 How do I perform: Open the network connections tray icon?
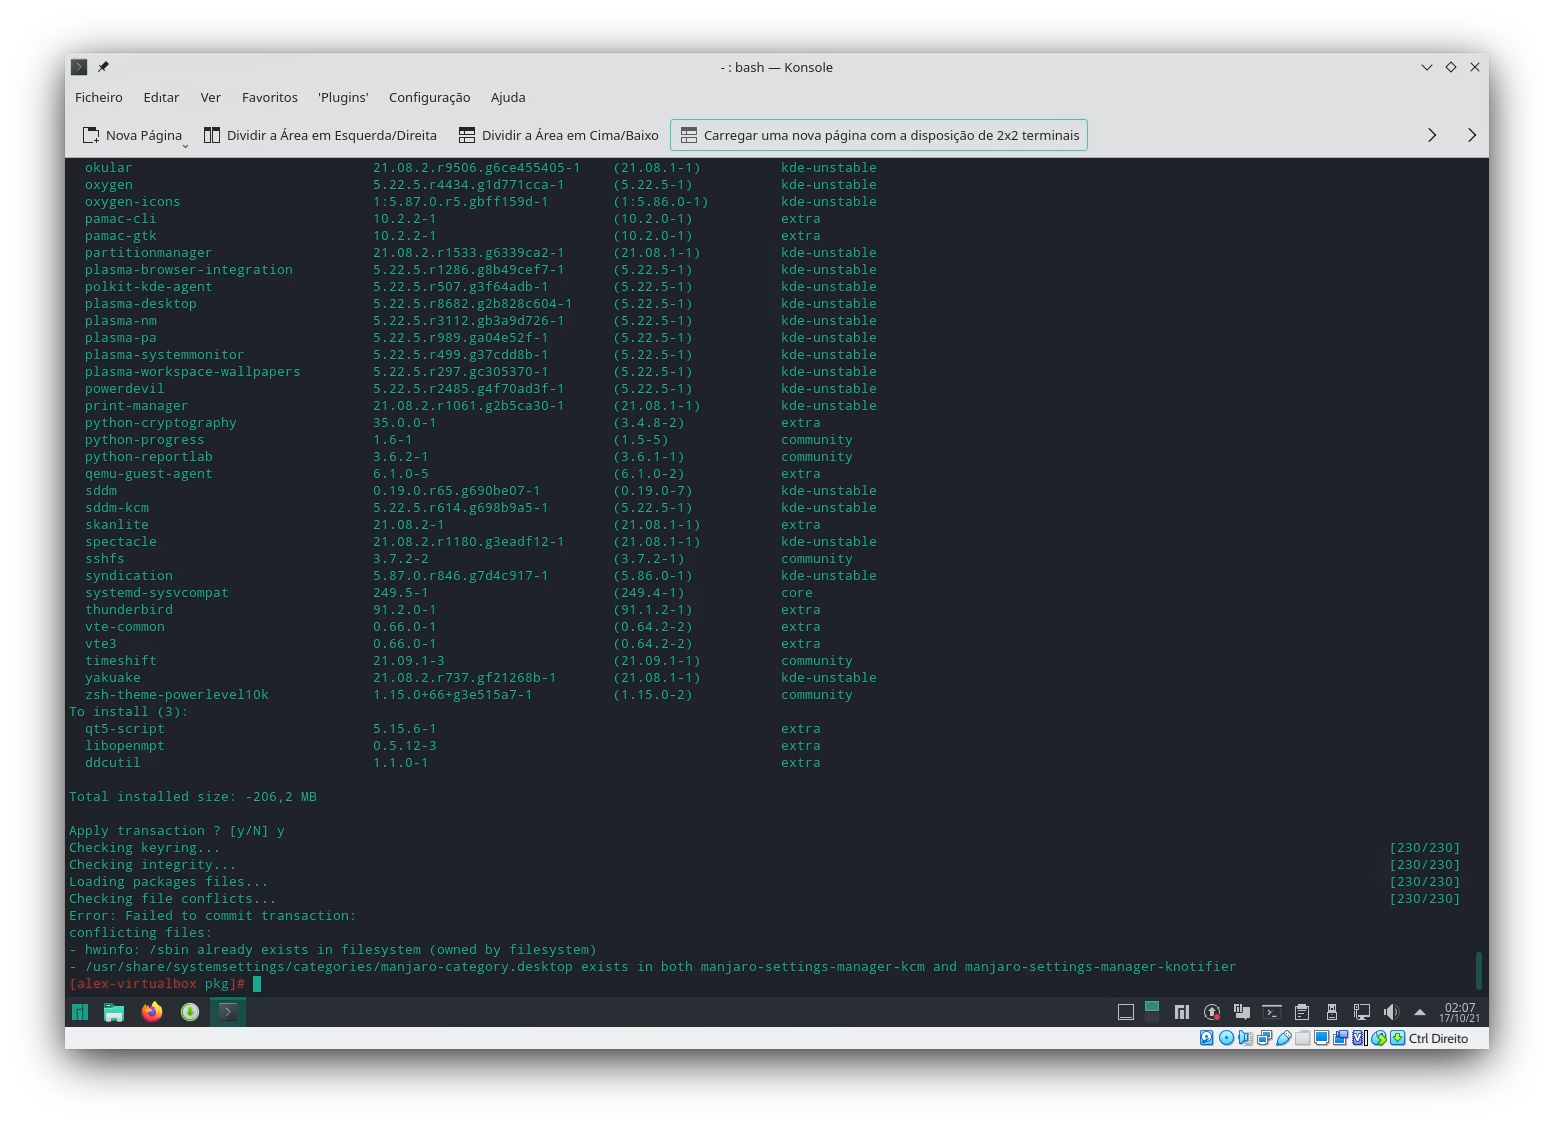click(1361, 1012)
